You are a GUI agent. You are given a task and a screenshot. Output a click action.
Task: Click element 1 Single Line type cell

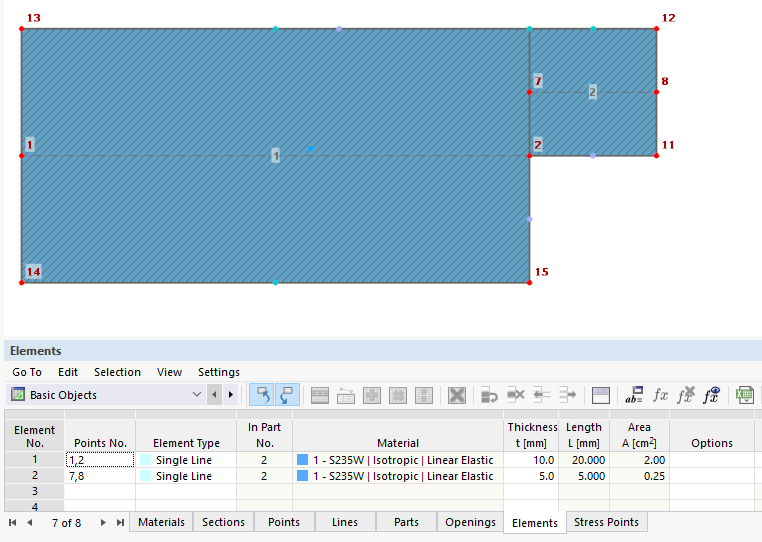[x=186, y=460]
